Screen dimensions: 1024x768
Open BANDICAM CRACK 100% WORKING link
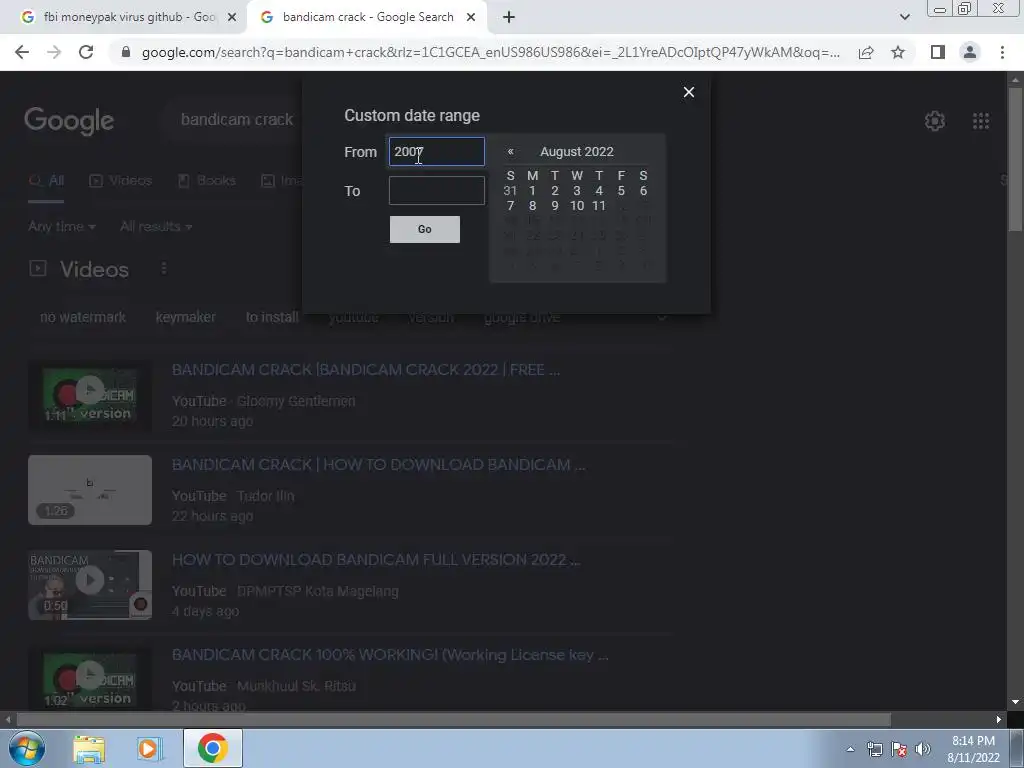coord(390,655)
